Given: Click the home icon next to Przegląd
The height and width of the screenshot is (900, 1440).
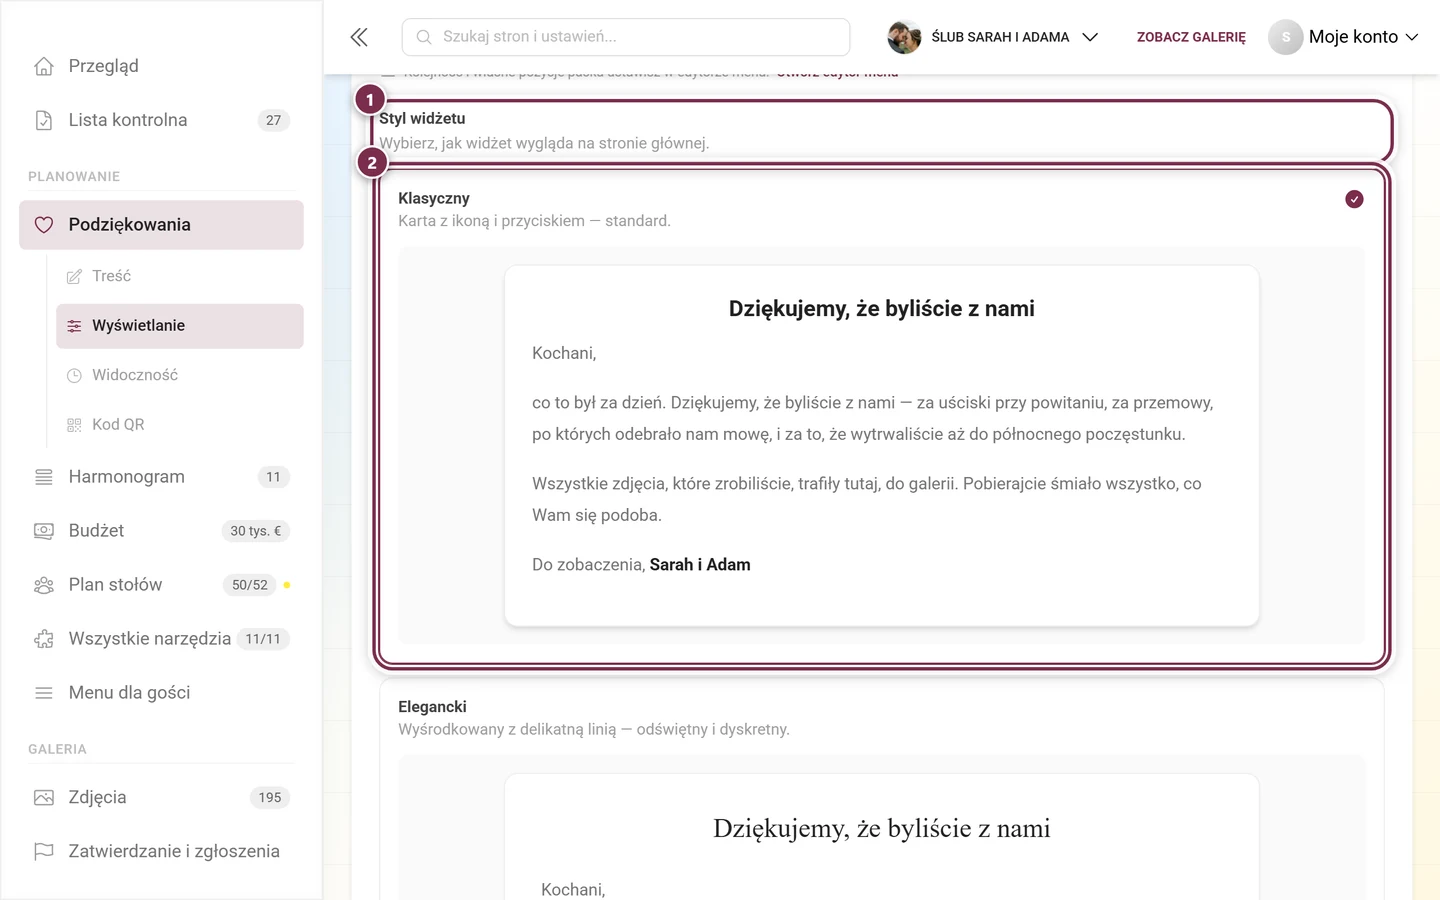Looking at the screenshot, I should click(44, 66).
